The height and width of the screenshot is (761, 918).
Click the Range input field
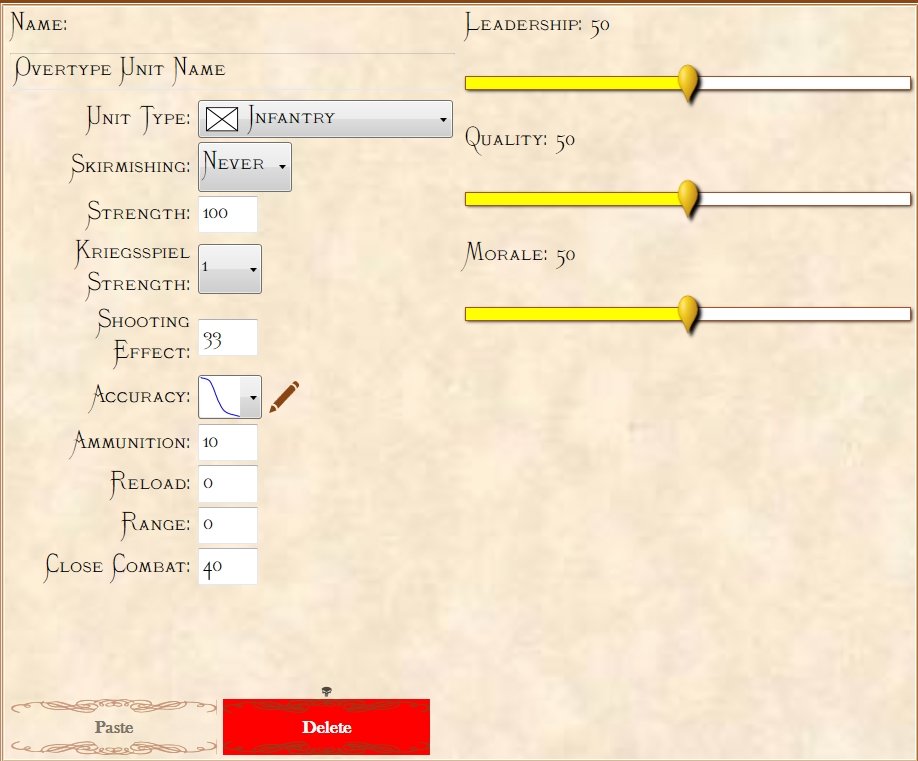[x=228, y=525]
